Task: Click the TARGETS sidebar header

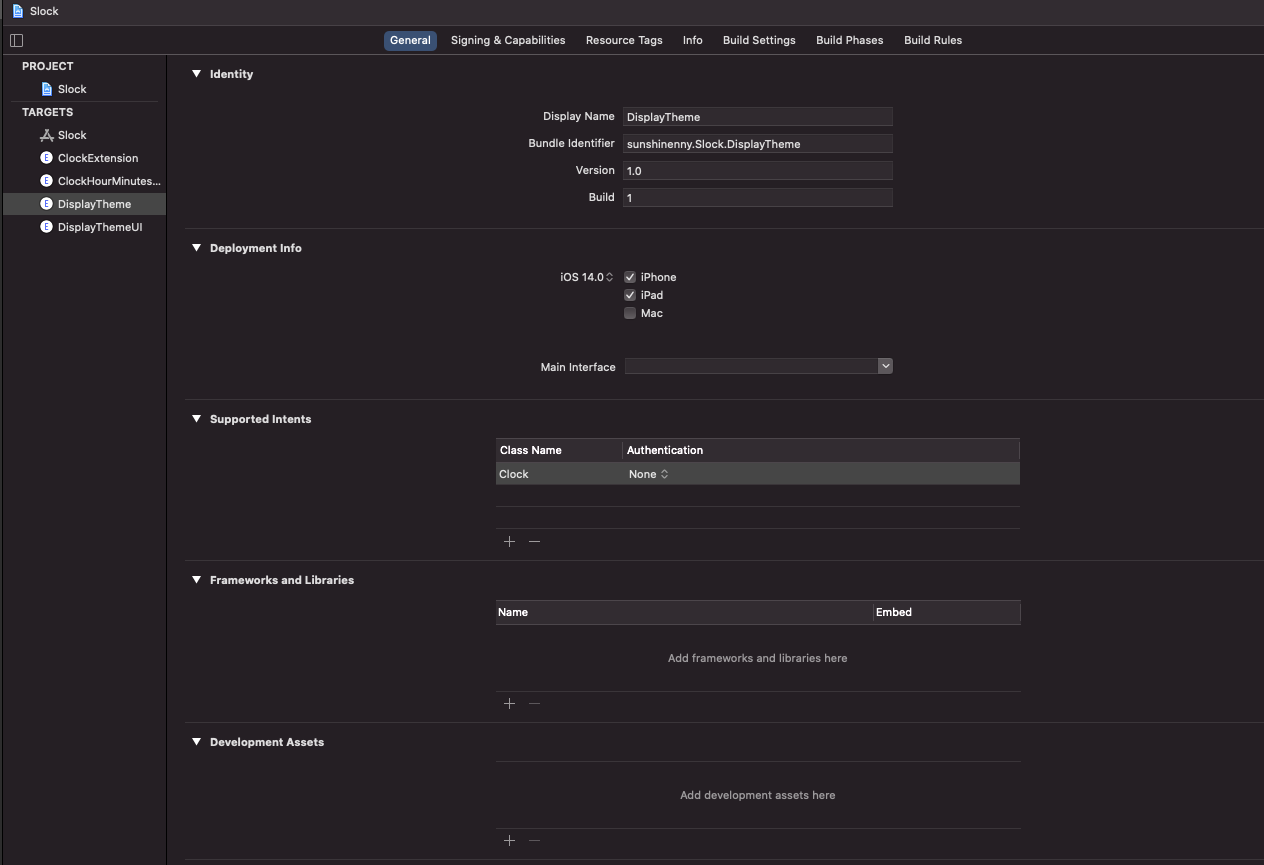Action: [48, 112]
